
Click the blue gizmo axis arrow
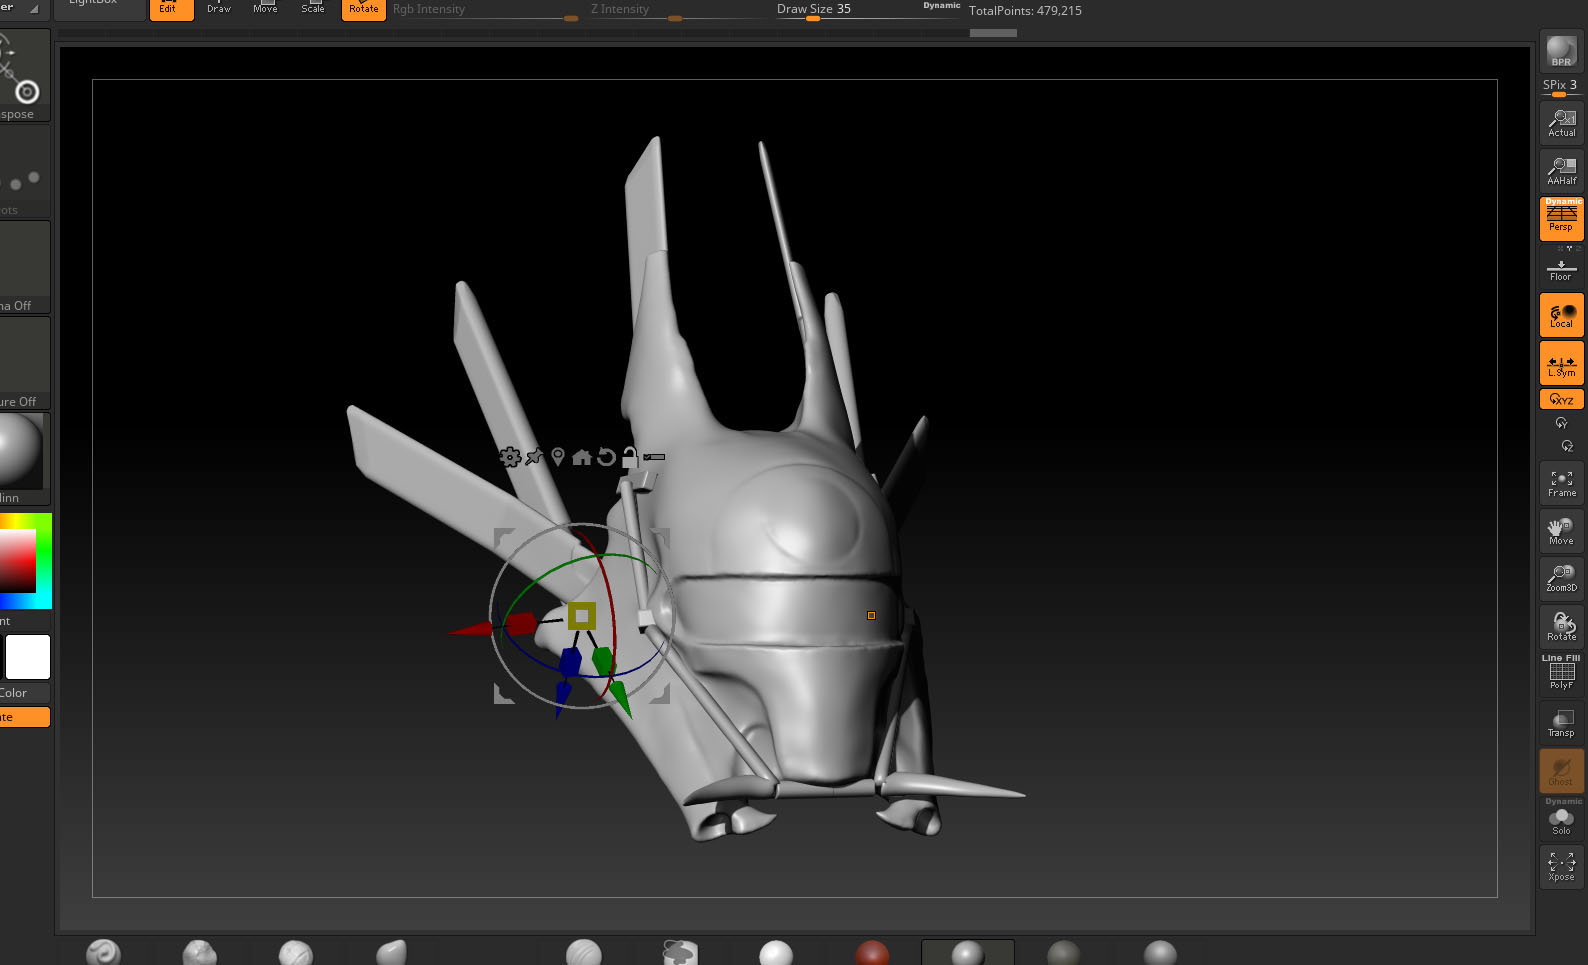pyautogui.click(x=562, y=697)
